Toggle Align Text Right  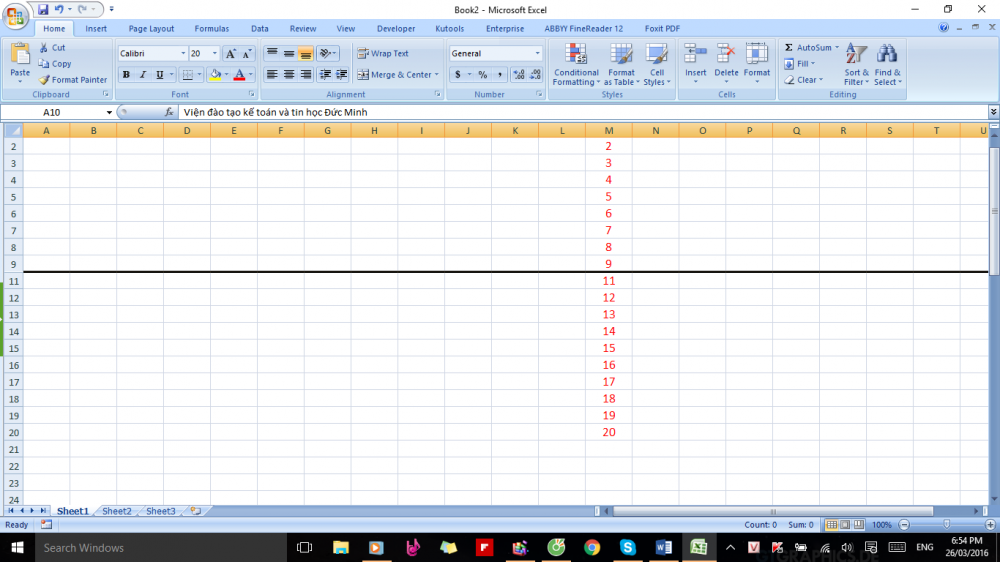[305, 75]
